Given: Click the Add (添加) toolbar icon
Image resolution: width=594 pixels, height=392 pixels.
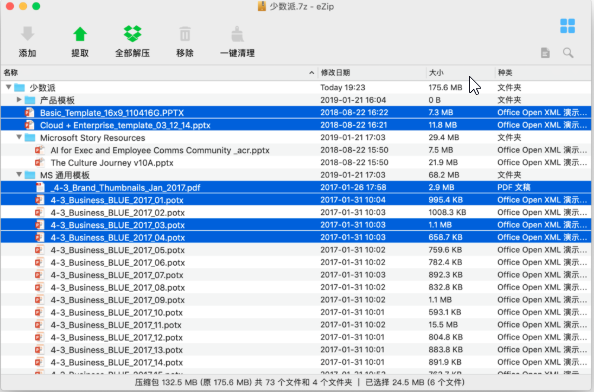Looking at the screenshot, I should click(27, 34).
